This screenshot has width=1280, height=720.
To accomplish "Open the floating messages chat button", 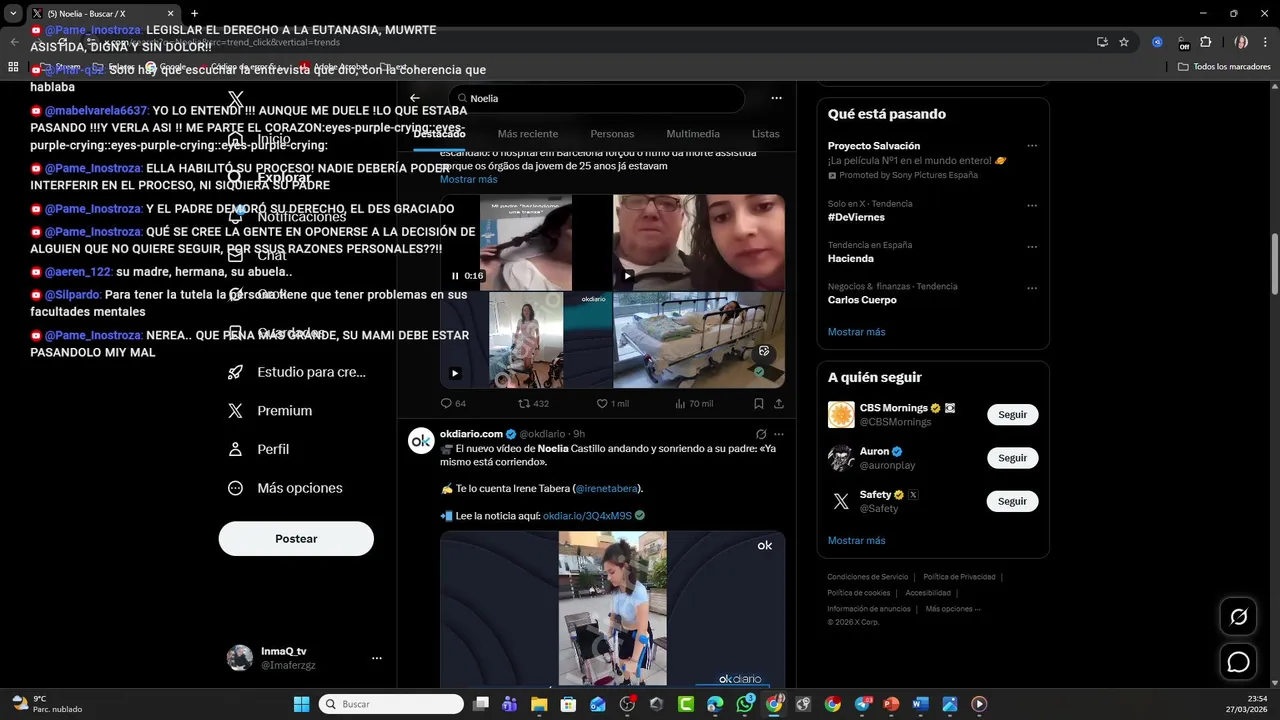I will click(1238, 662).
